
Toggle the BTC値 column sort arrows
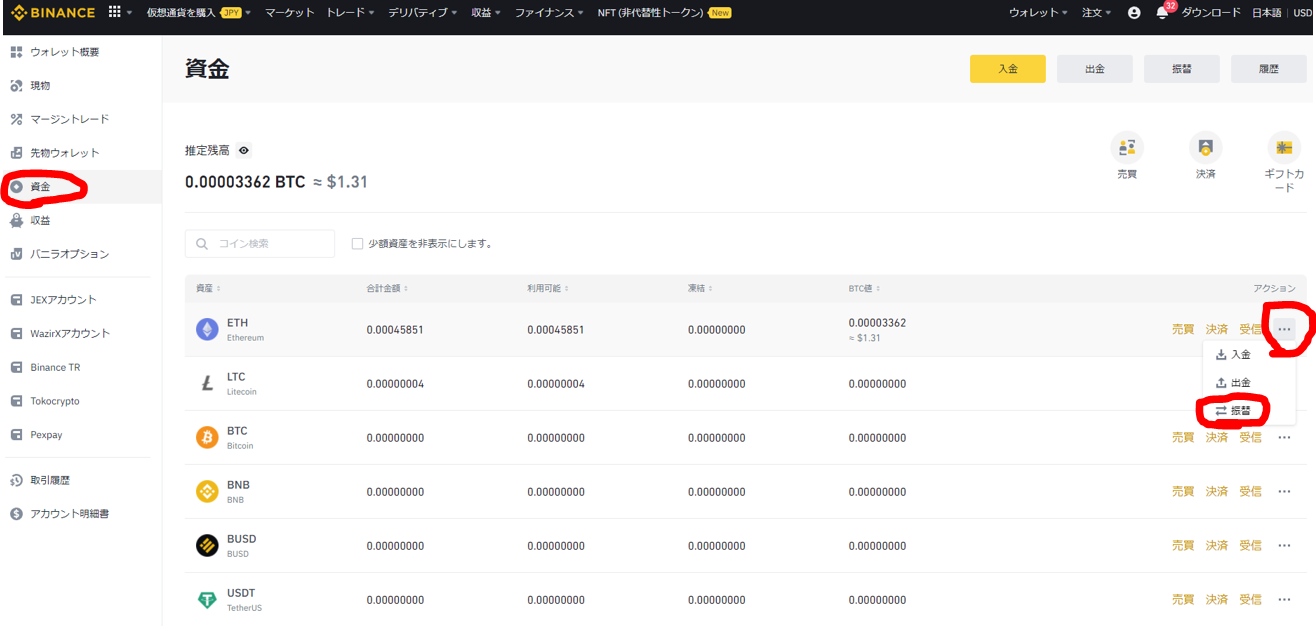point(880,287)
